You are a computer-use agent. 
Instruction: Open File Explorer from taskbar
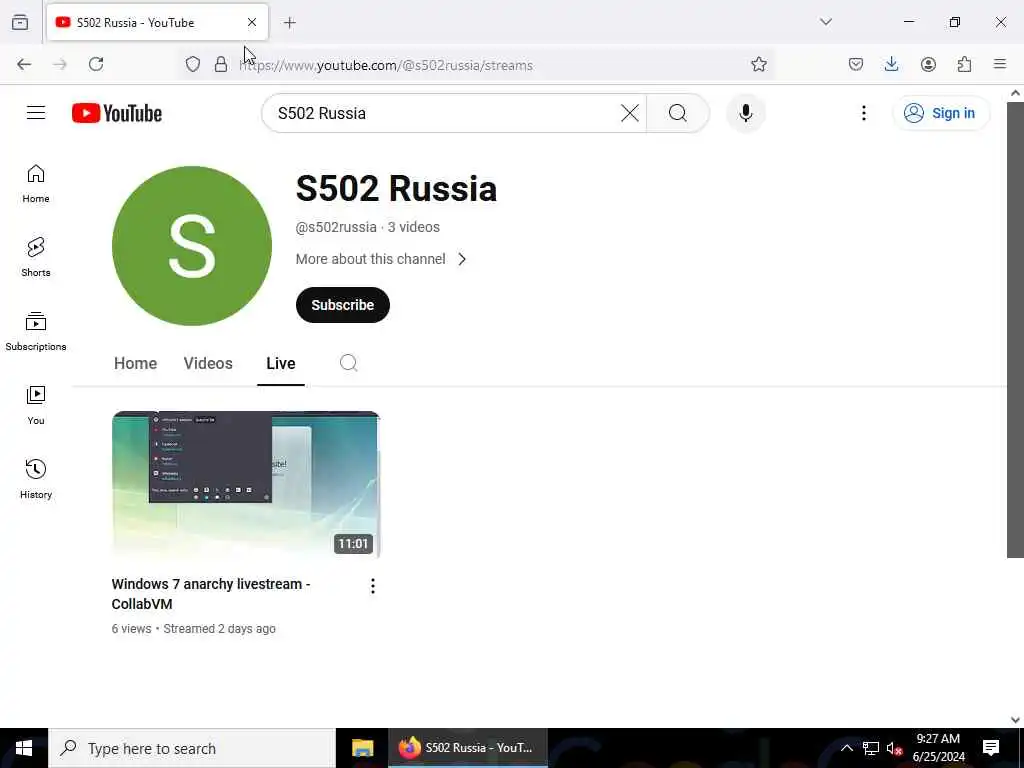362,748
